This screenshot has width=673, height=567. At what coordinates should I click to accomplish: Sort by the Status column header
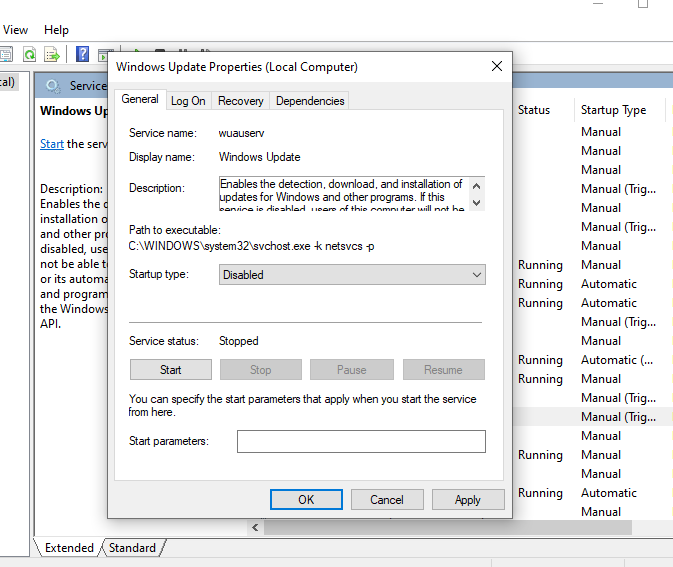pyautogui.click(x=534, y=110)
